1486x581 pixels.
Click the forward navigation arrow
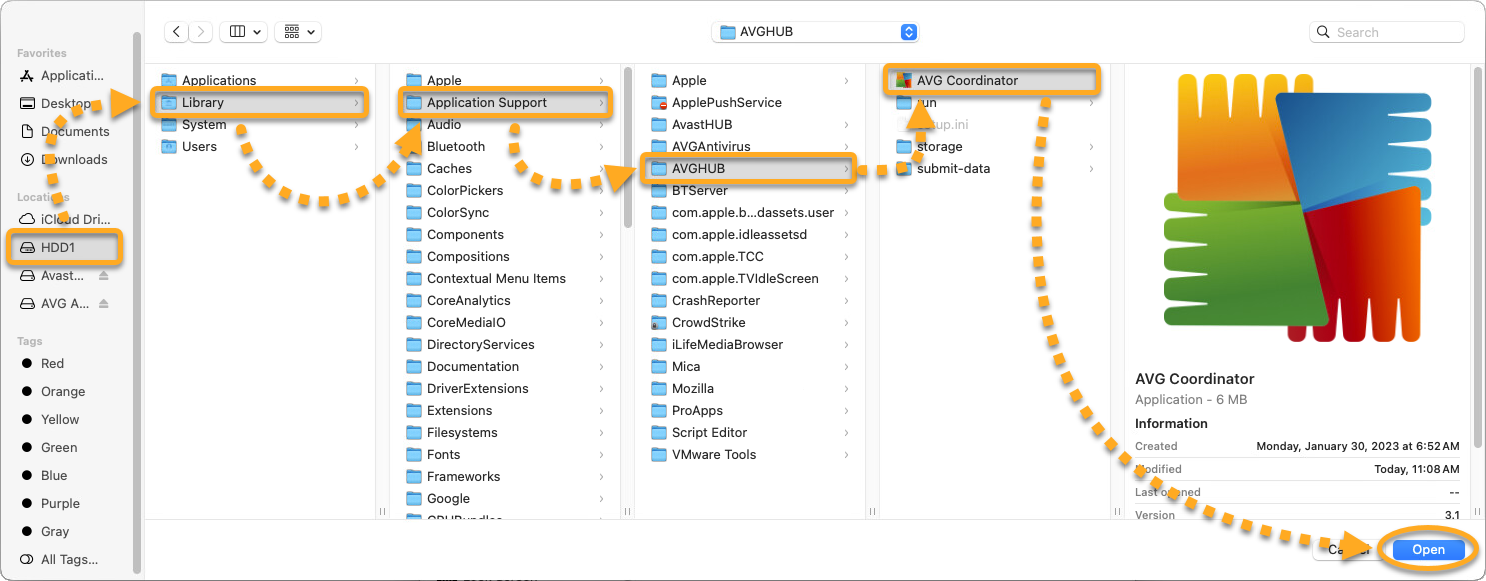(x=201, y=32)
